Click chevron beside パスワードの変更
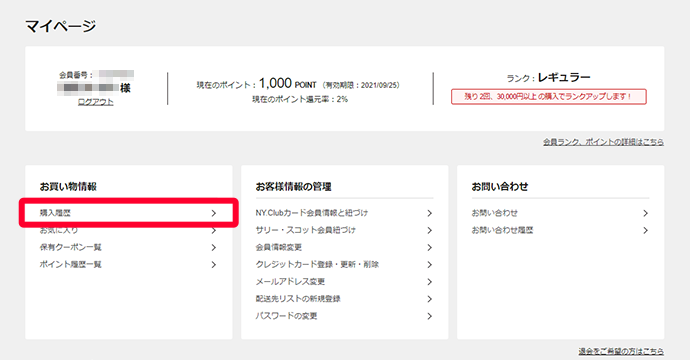The image size is (690, 360). coord(429,316)
